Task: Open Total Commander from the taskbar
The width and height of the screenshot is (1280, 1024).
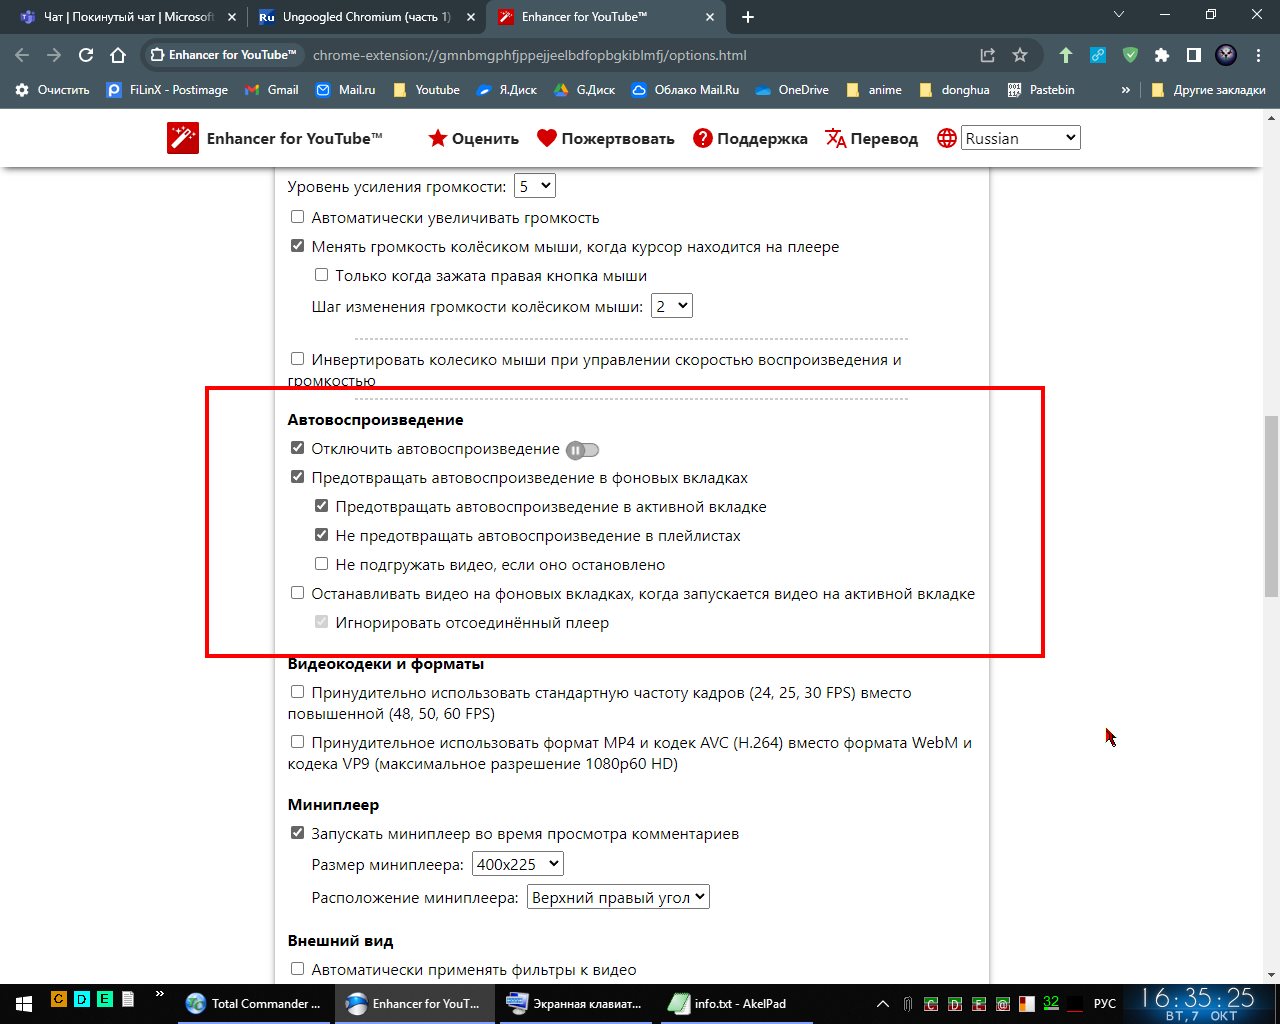Action: pyautogui.click(x=255, y=1003)
